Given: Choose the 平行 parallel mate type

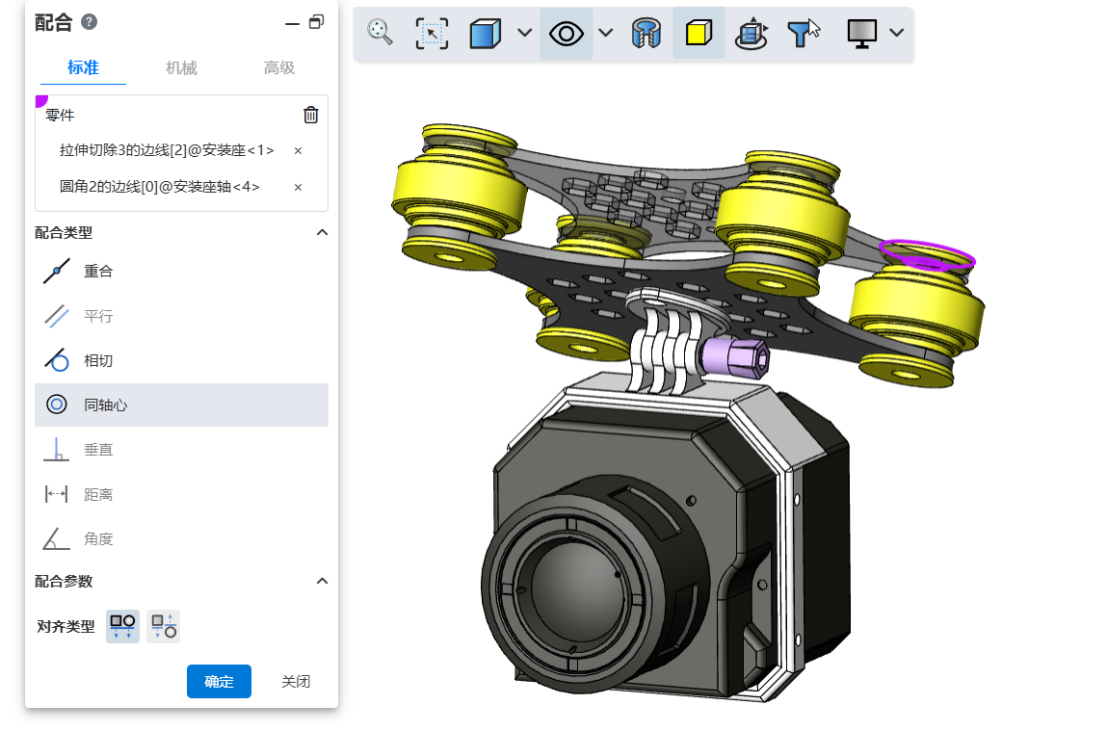Looking at the screenshot, I should tap(181, 316).
